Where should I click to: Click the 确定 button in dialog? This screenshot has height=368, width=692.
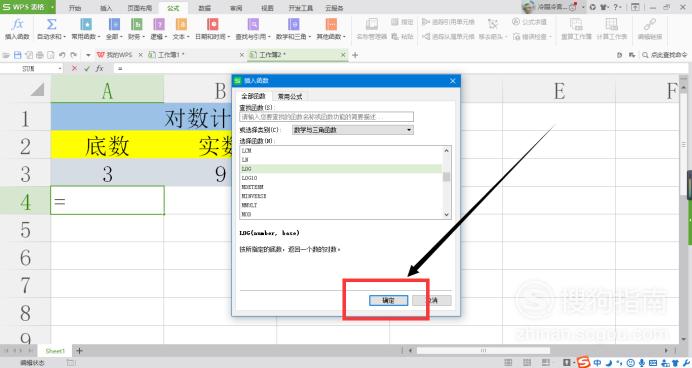[388, 300]
